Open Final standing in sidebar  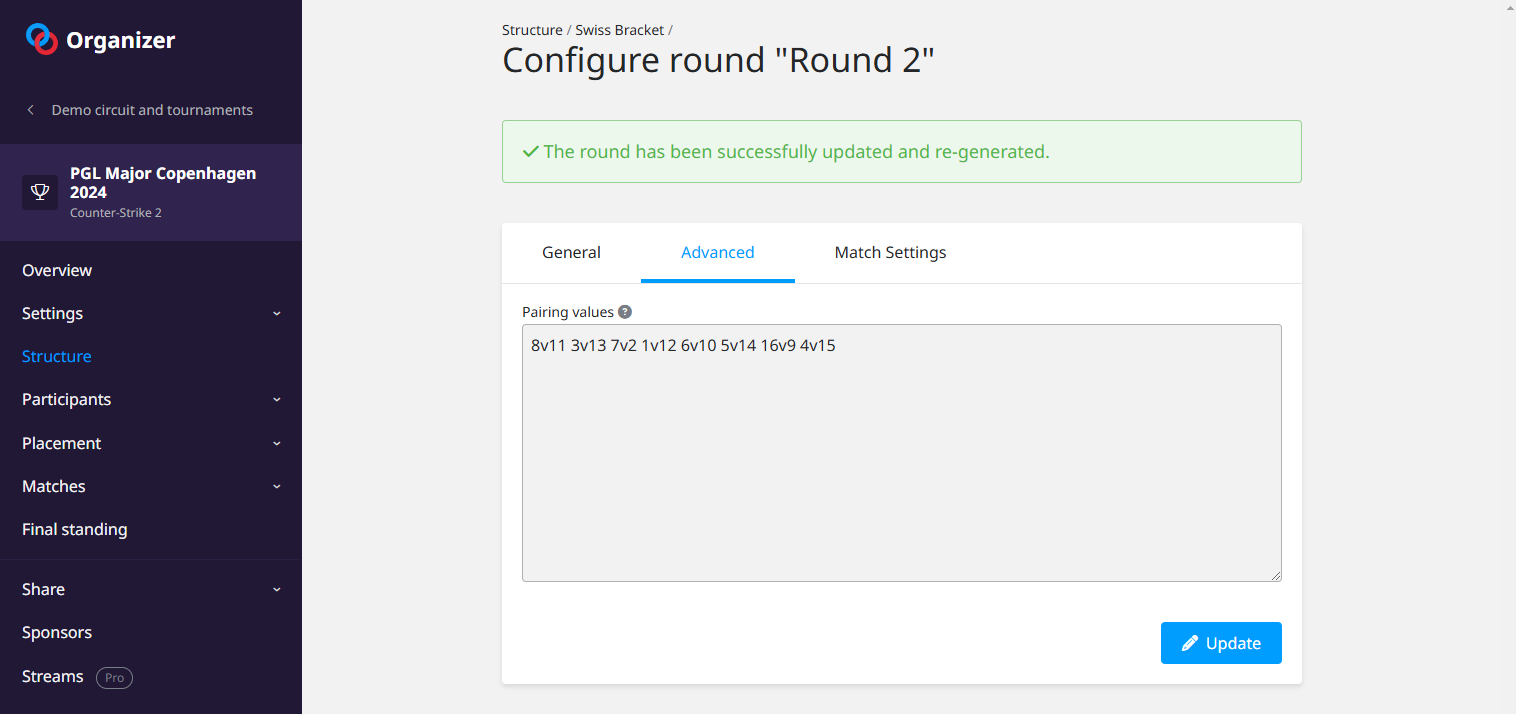click(75, 529)
